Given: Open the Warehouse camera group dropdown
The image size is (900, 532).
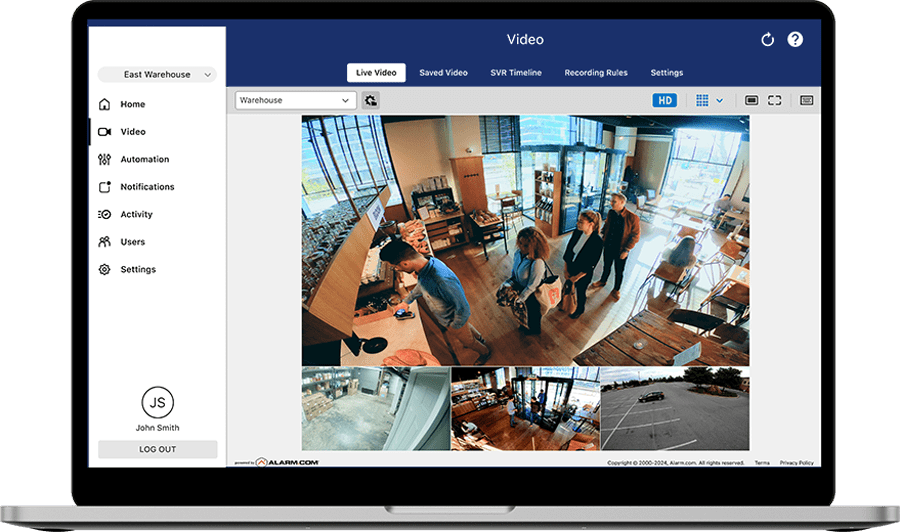Looking at the screenshot, I should (296, 100).
